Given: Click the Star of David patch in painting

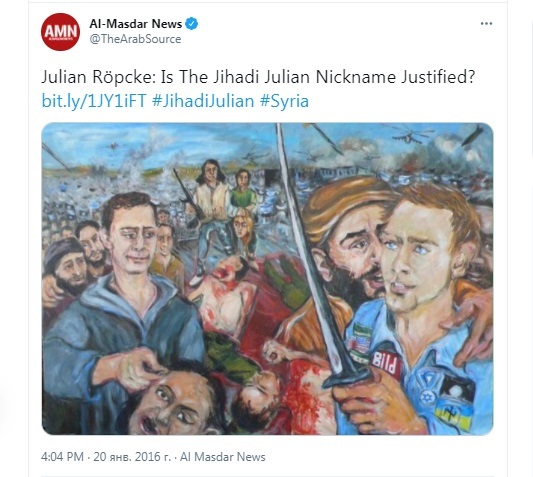Looking at the screenshot, I should click(x=426, y=397).
